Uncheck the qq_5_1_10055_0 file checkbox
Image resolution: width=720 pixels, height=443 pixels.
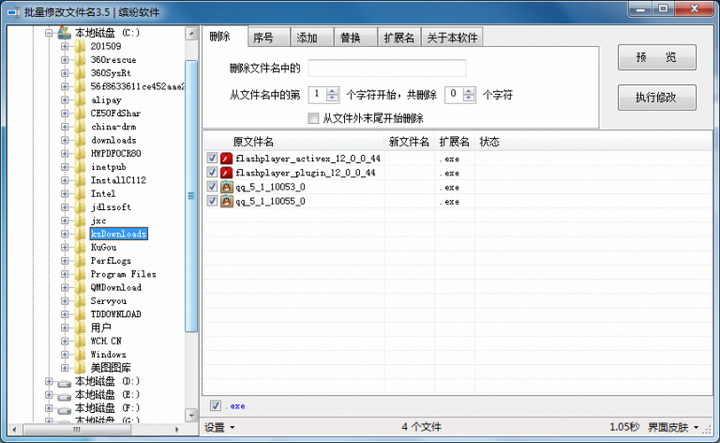pyautogui.click(x=212, y=201)
